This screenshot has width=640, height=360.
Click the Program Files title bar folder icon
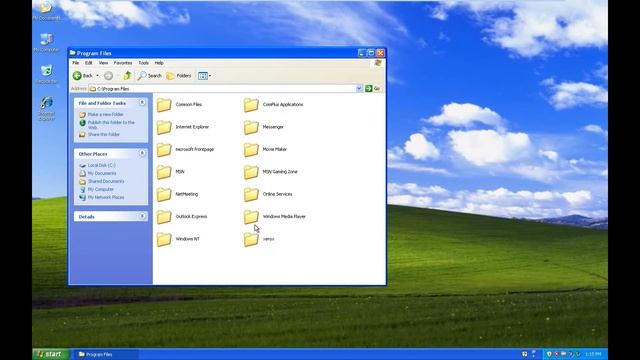(x=73, y=53)
